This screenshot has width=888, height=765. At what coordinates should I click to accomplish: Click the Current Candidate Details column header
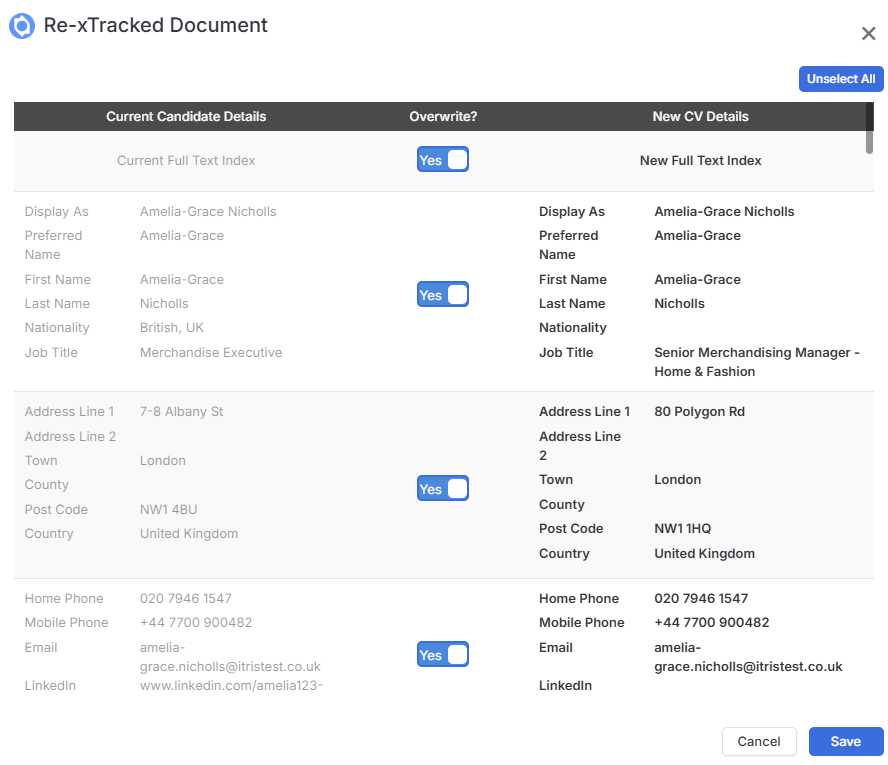[x=186, y=117]
